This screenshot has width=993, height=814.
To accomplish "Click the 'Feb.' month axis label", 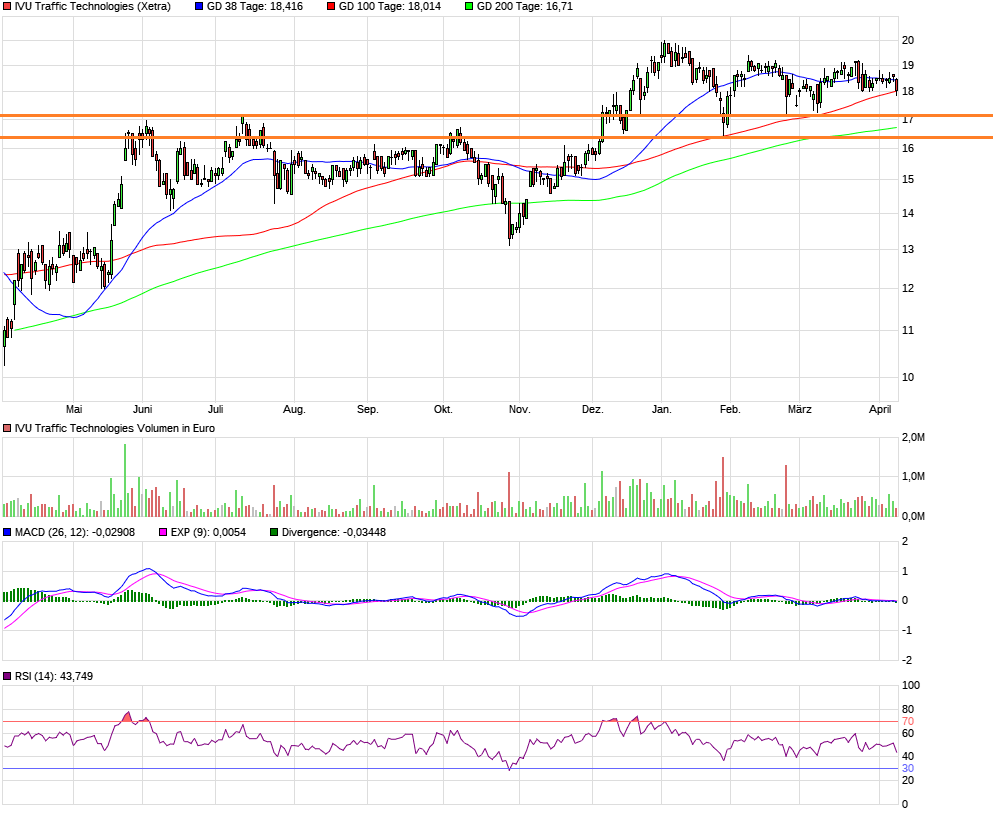I will [x=730, y=409].
